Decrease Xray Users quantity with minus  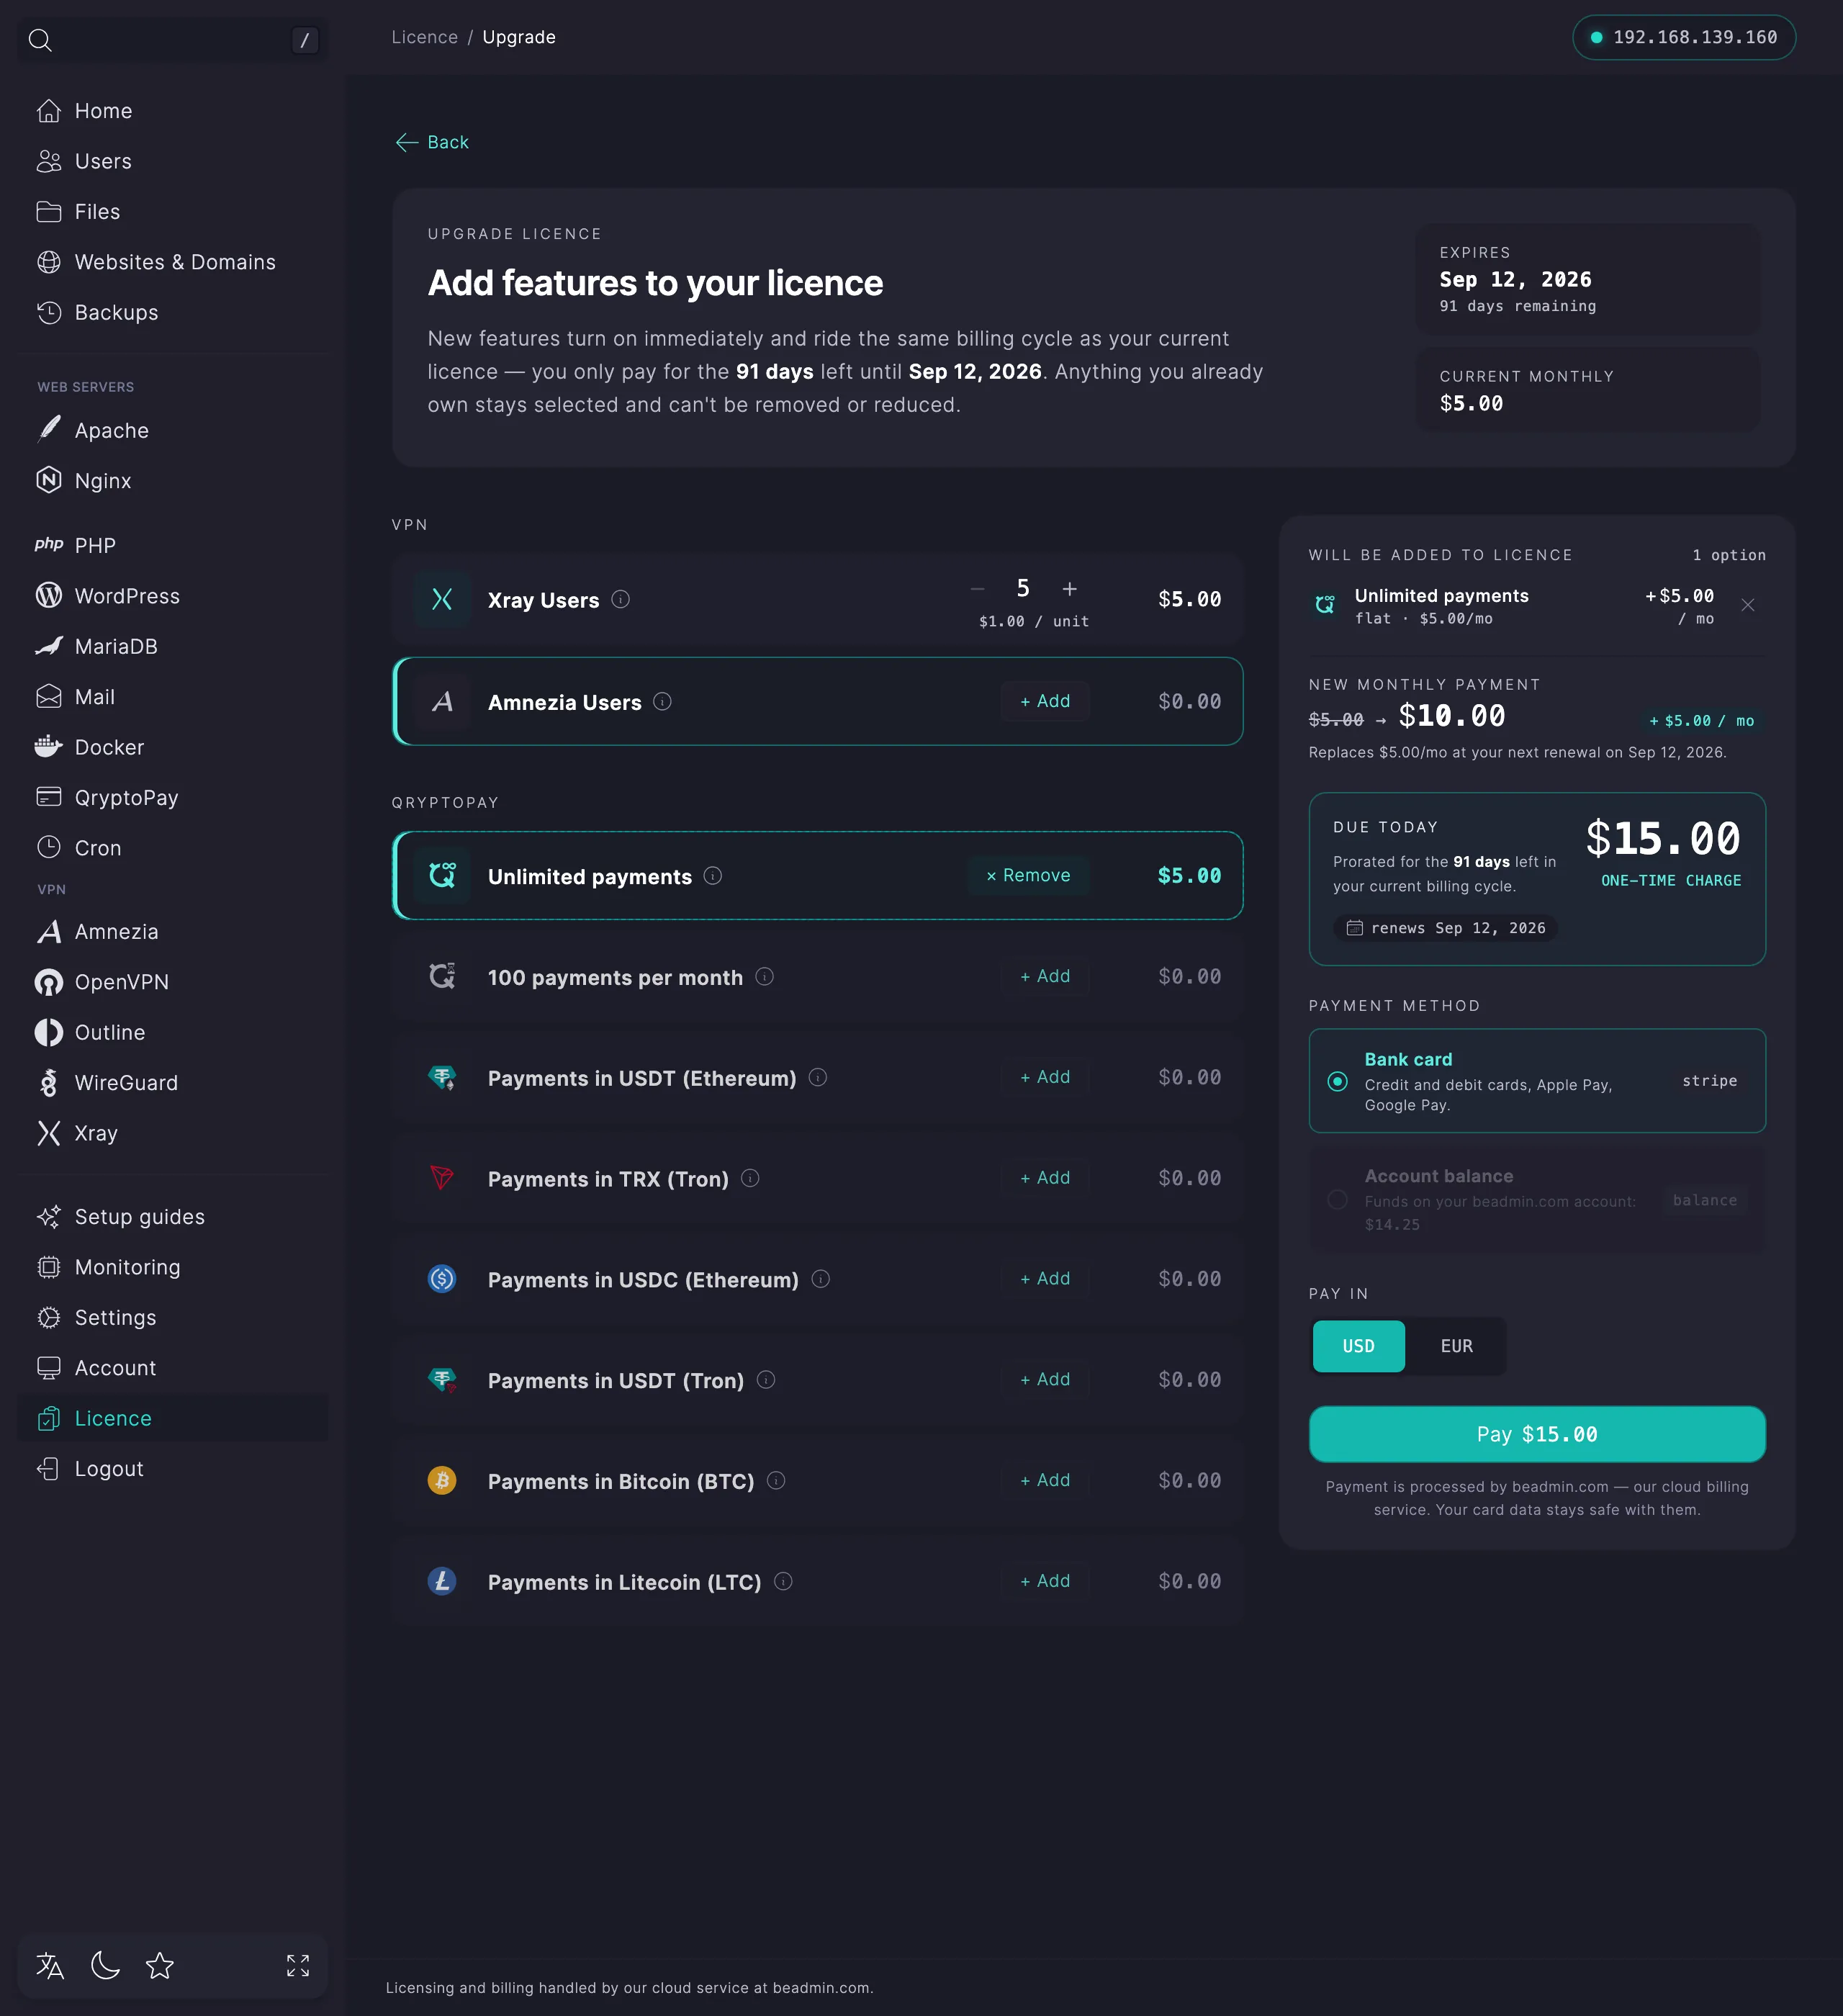coord(978,589)
